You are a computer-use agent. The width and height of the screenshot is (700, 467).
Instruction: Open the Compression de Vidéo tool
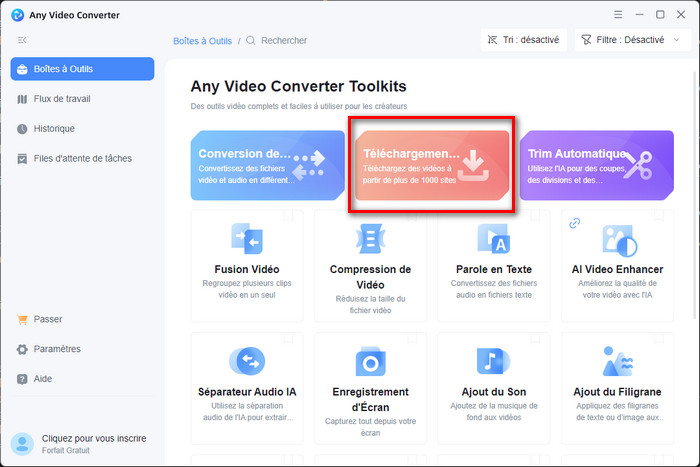coord(371,266)
